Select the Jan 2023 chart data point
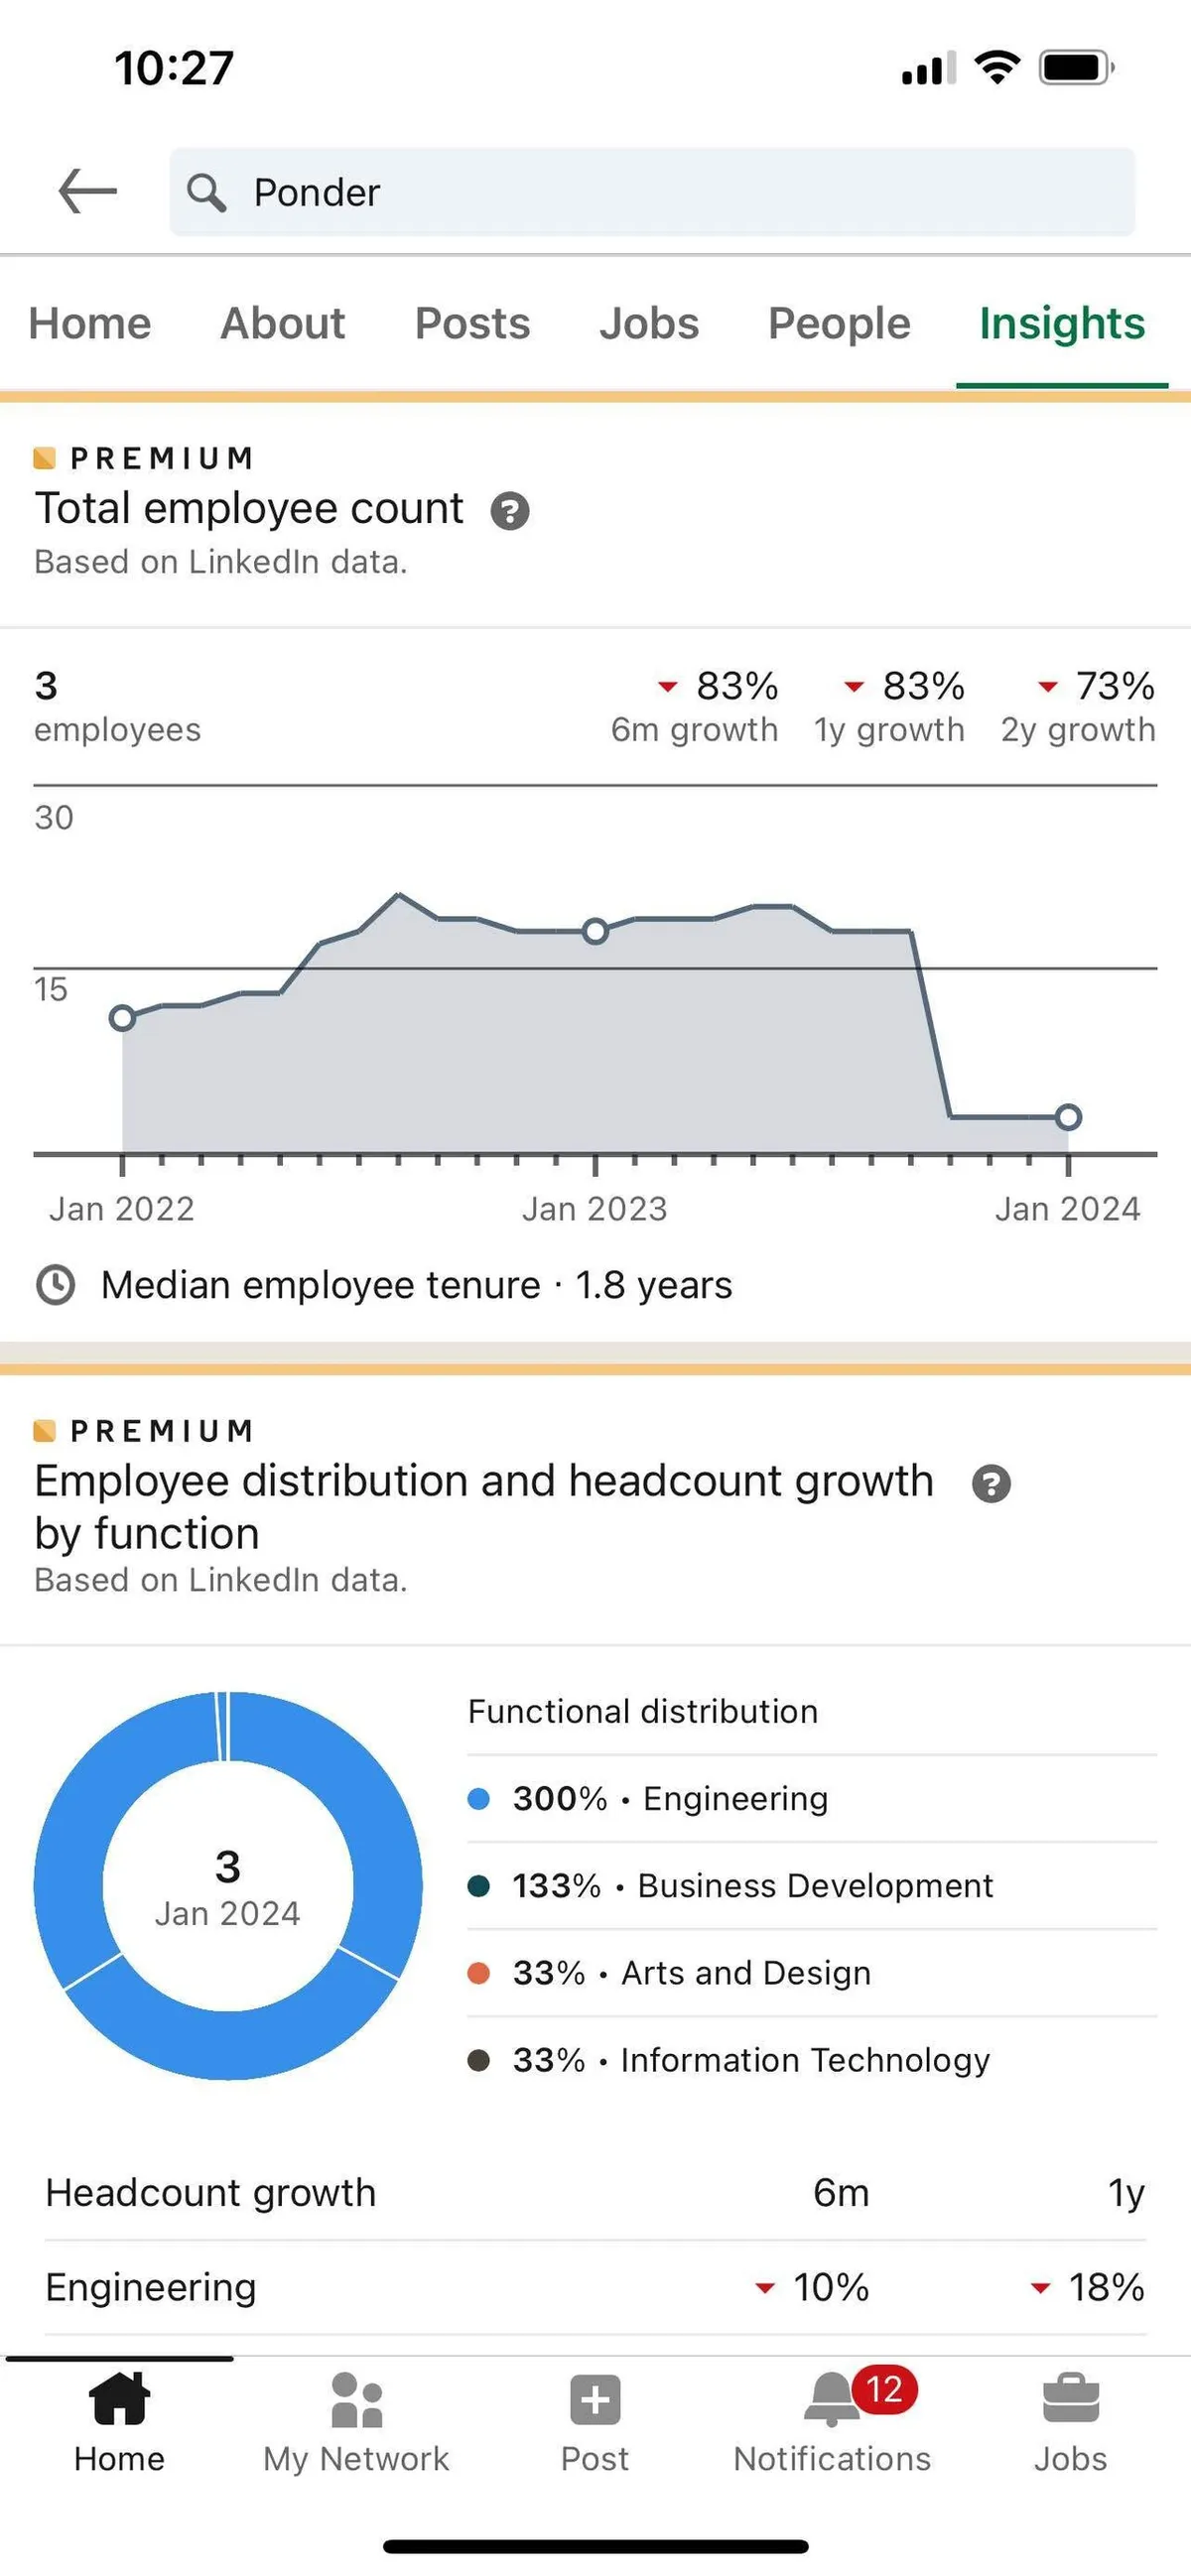 click(595, 931)
